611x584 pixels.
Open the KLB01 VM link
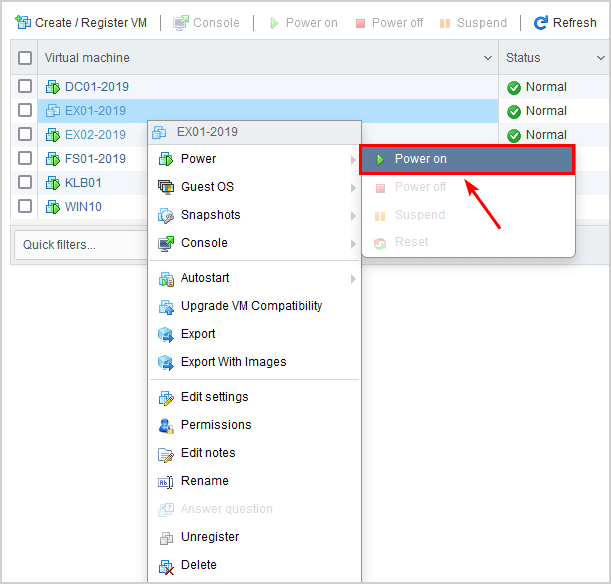[x=83, y=182]
